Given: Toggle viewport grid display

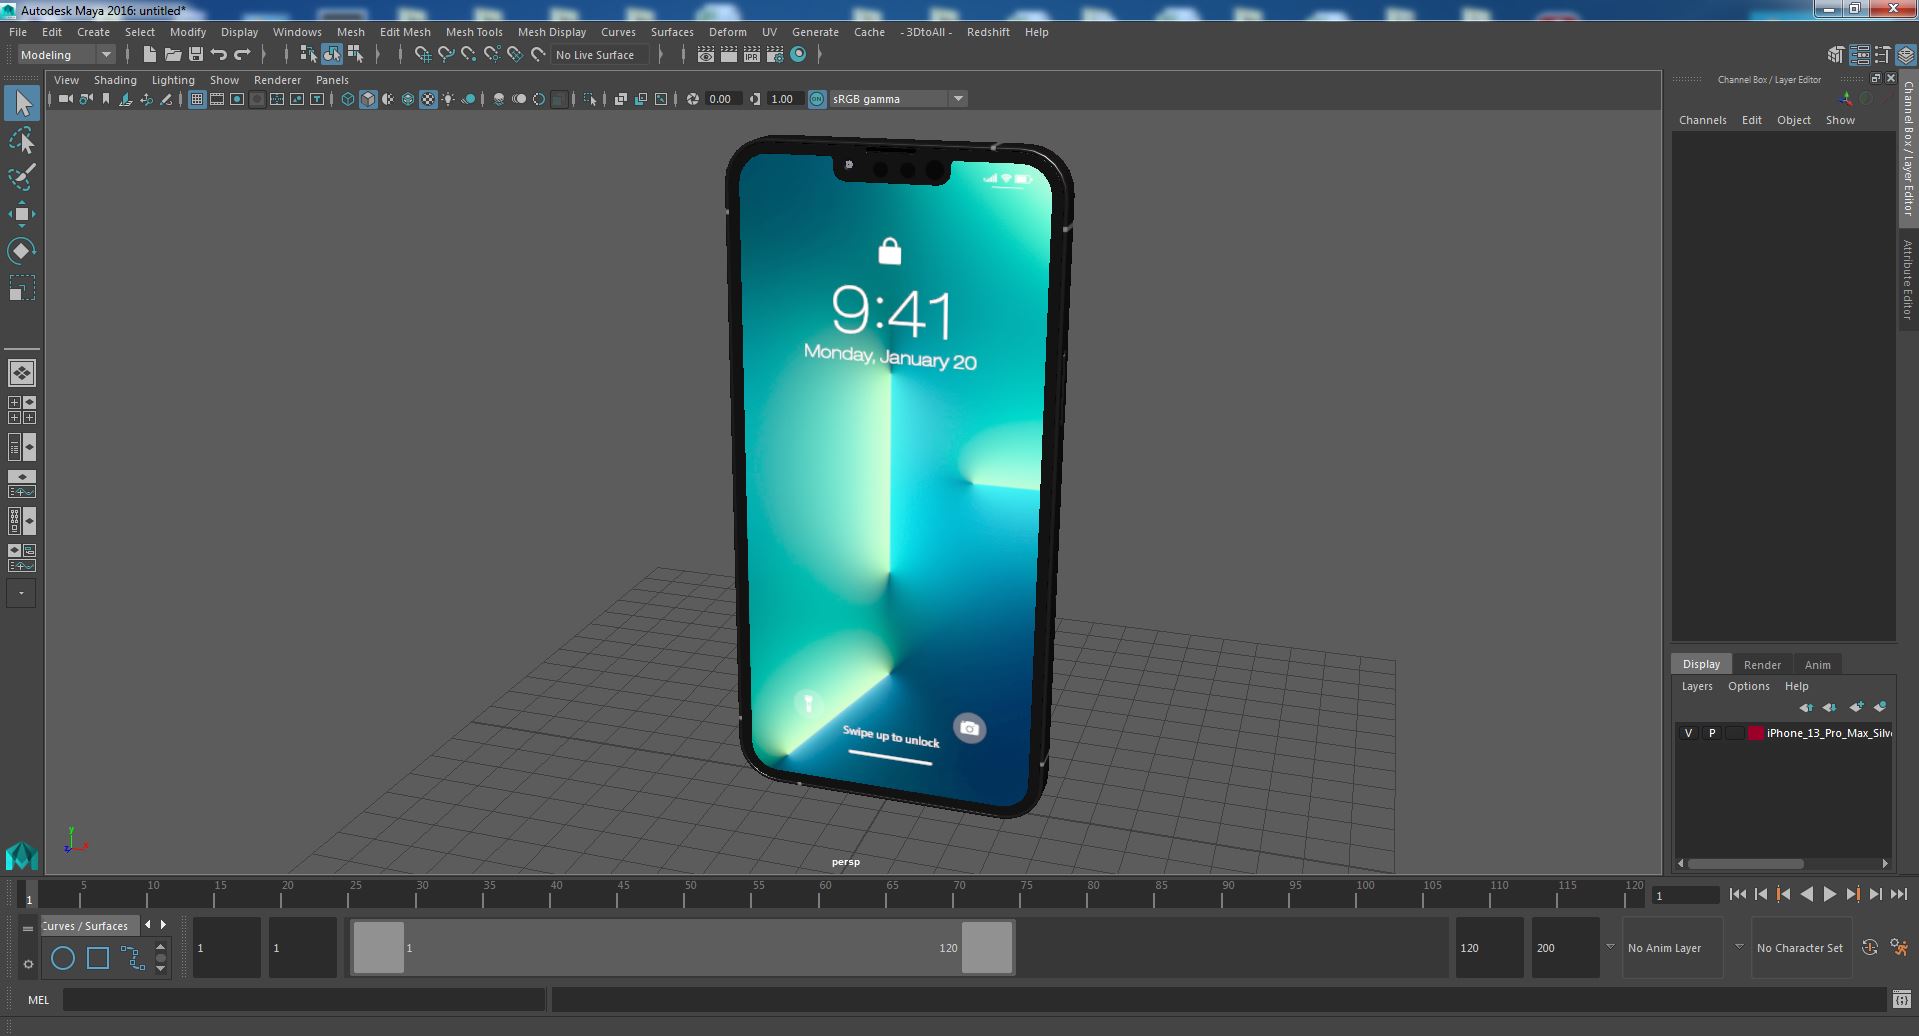Looking at the screenshot, I should pos(197,99).
